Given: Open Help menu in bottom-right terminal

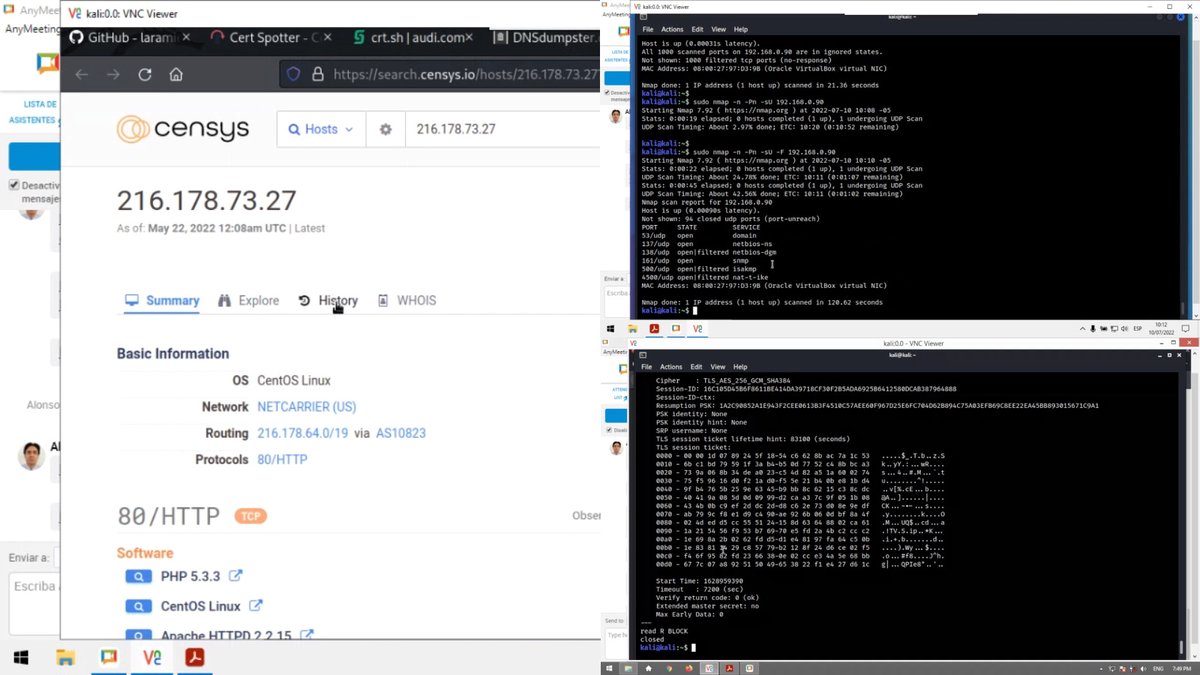Looking at the screenshot, I should (x=740, y=367).
